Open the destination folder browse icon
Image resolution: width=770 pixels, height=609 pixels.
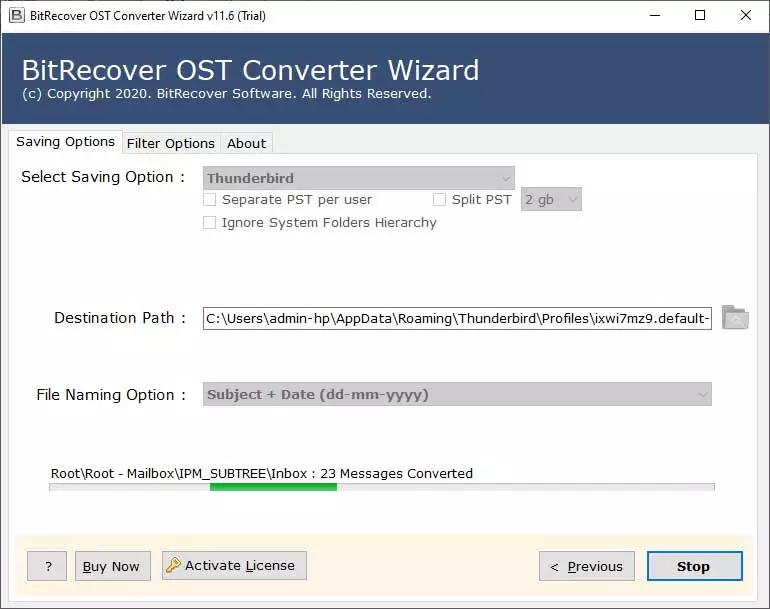[x=735, y=317]
